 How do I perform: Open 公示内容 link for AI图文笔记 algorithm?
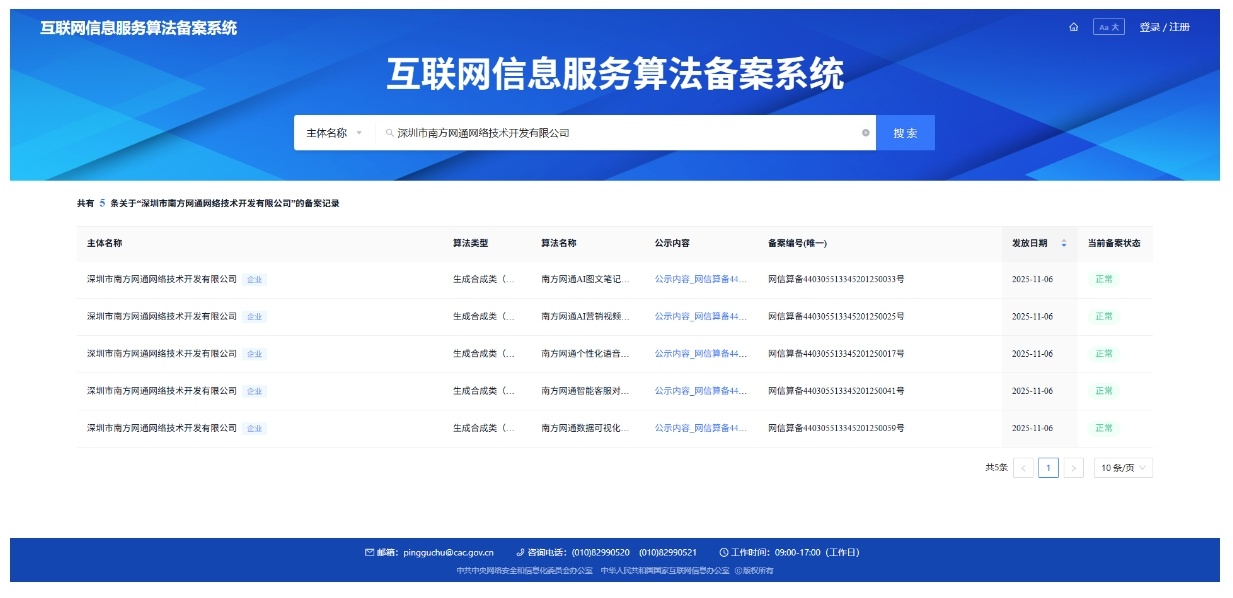(x=700, y=279)
